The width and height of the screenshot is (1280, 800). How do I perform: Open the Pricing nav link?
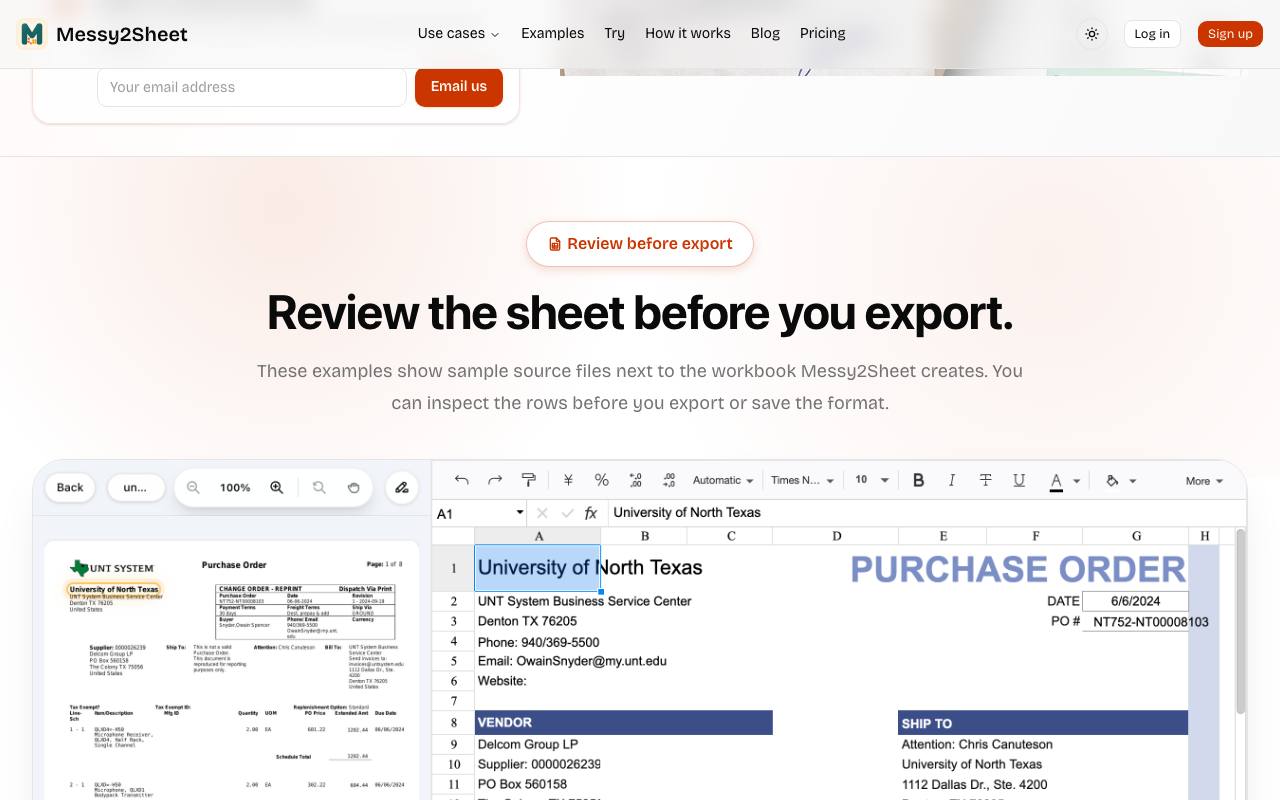pyautogui.click(x=823, y=34)
